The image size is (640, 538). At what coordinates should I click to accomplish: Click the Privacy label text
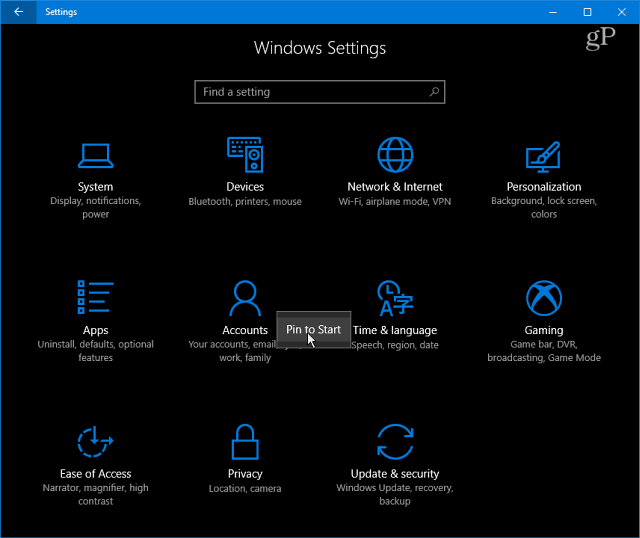[245, 474]
